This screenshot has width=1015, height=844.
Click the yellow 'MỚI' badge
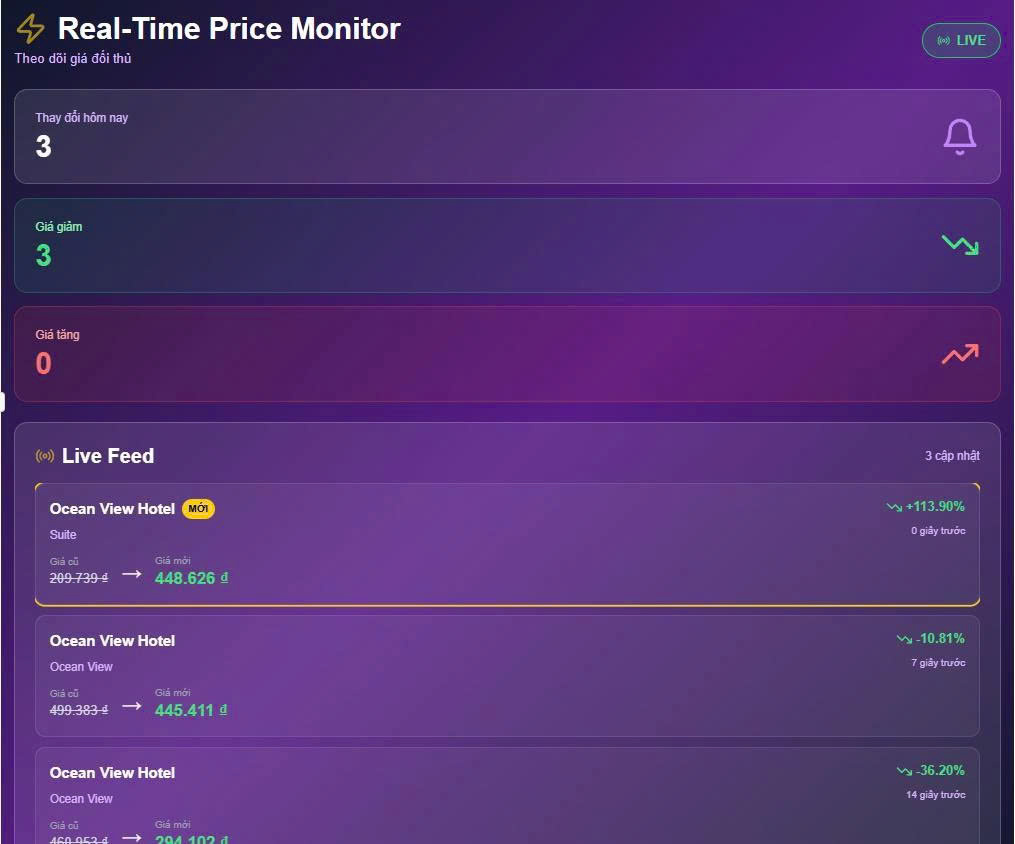click(x=198, y=509)
